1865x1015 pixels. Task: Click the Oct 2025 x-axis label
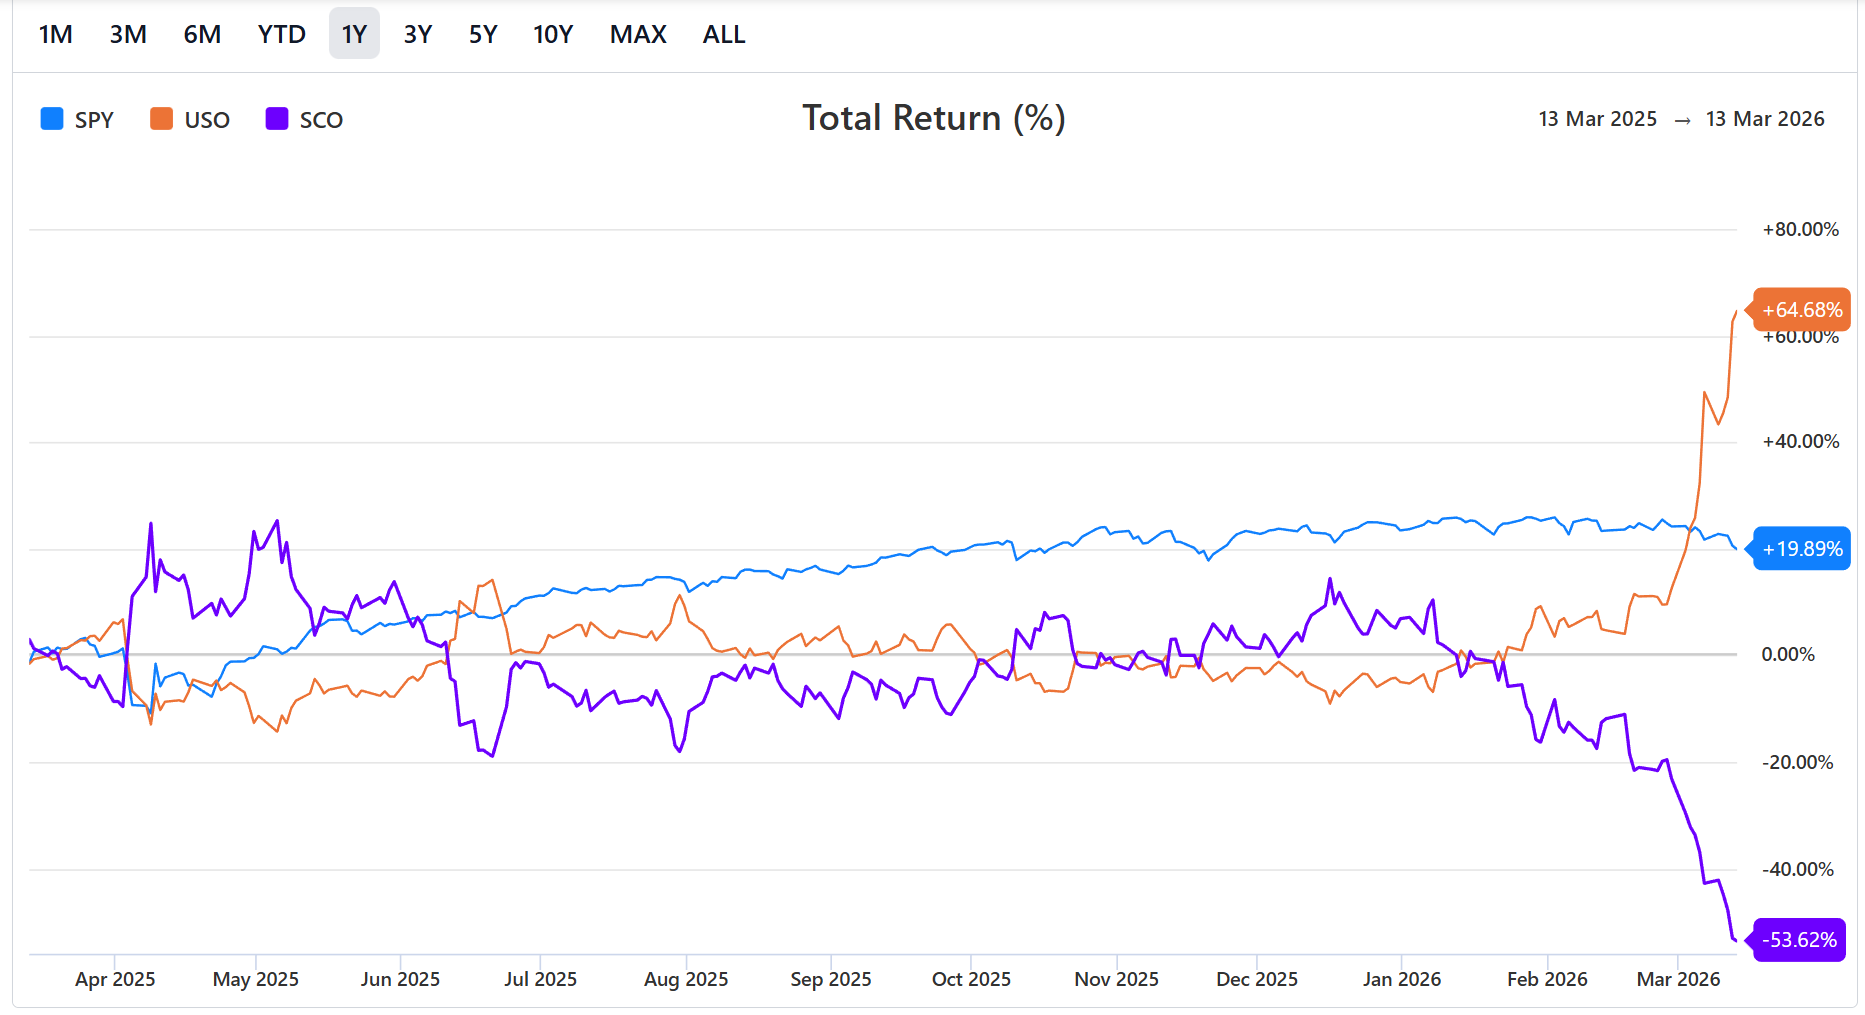click(971, 980)
